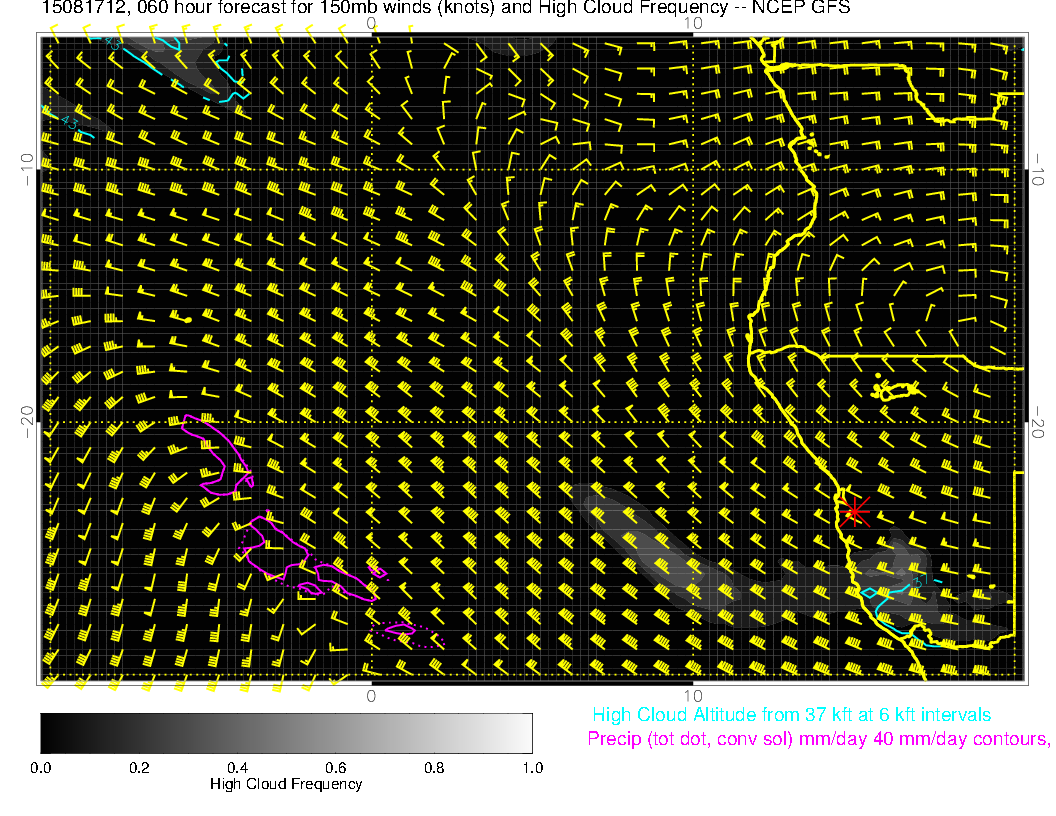Viewport: 1056px width, 816px height.
Task: Select the magenta Precip legend text
Action: coord(818,740)
